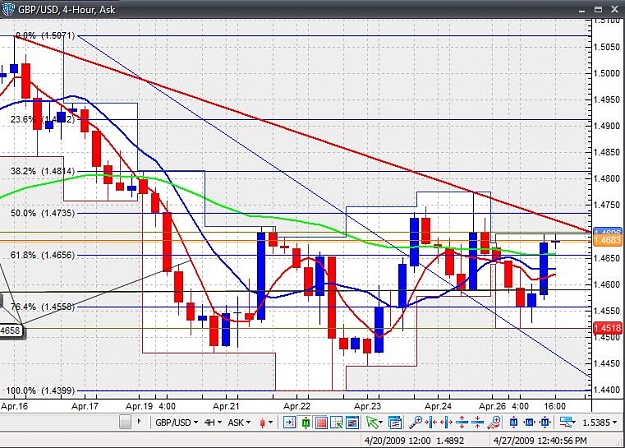Open the trade order icon dropdown

pos(568,422)
